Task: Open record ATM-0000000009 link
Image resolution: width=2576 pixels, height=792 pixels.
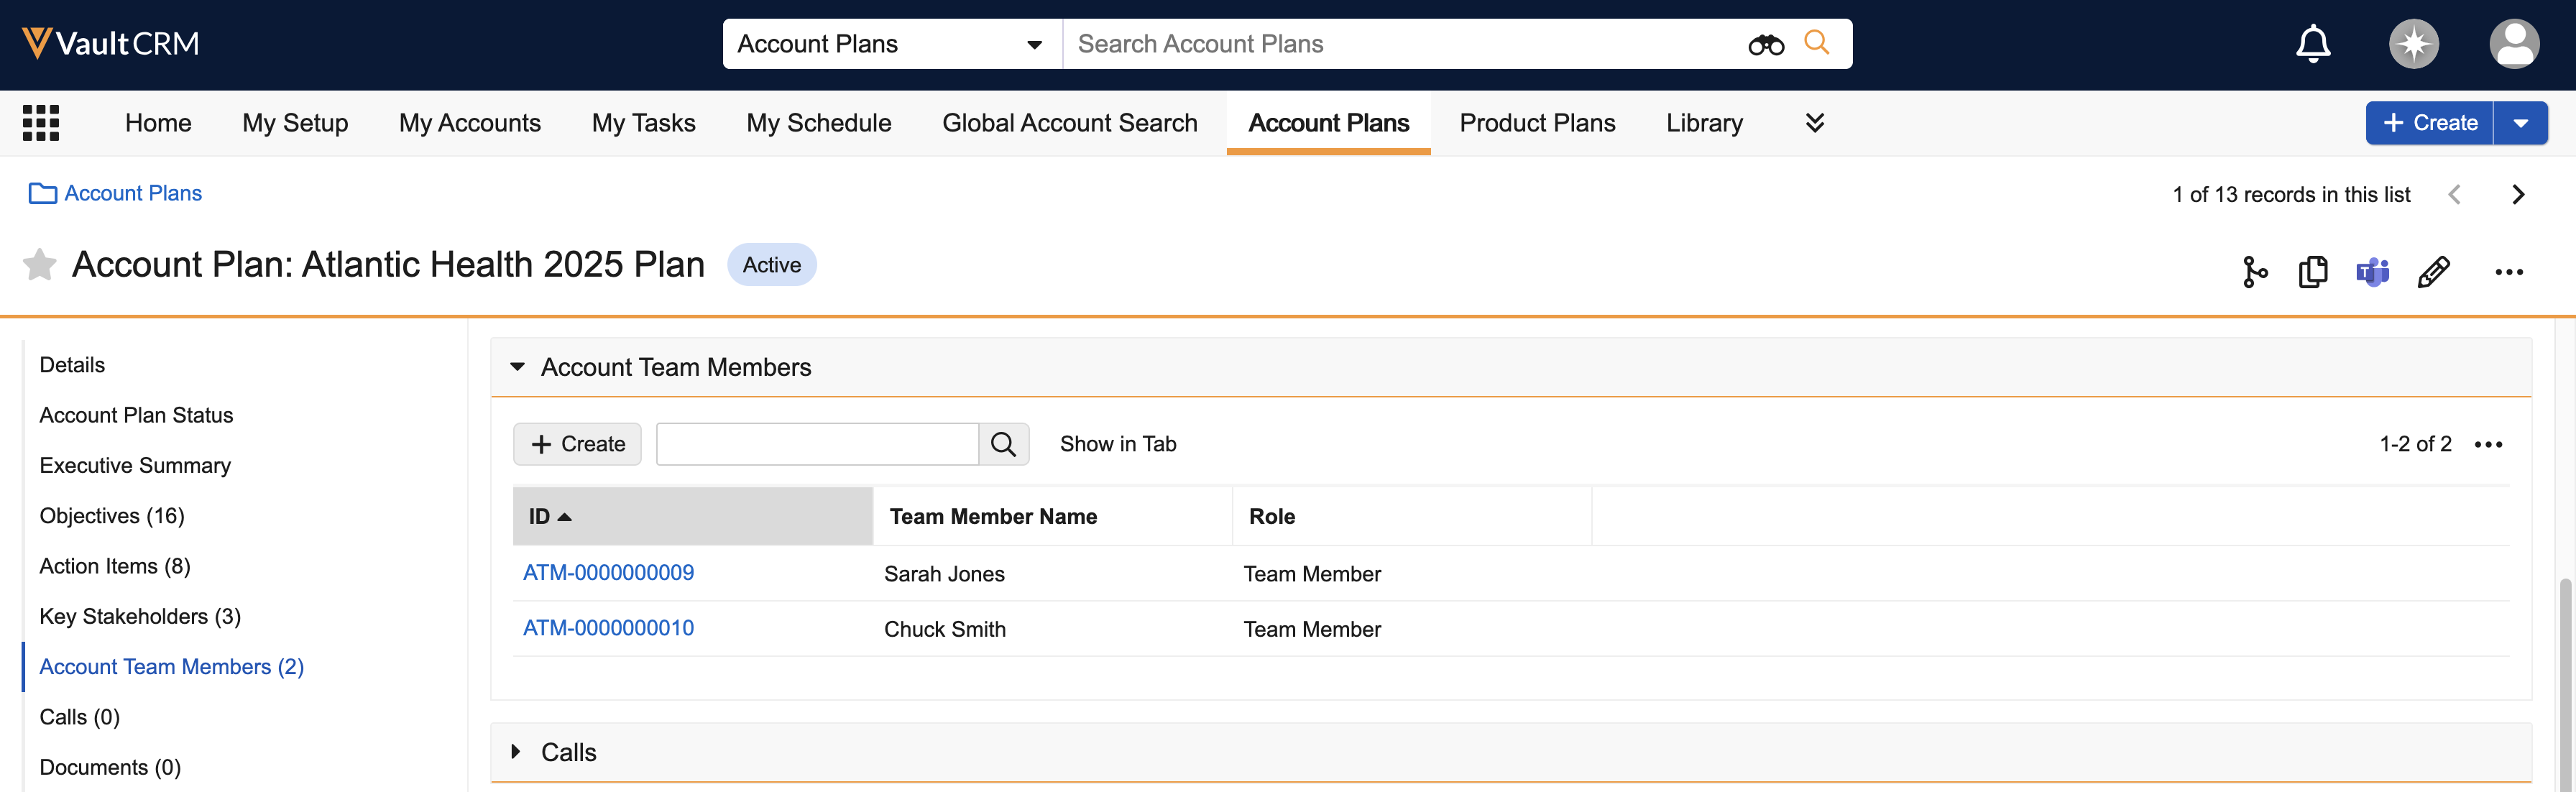Action: click(608, 573)
